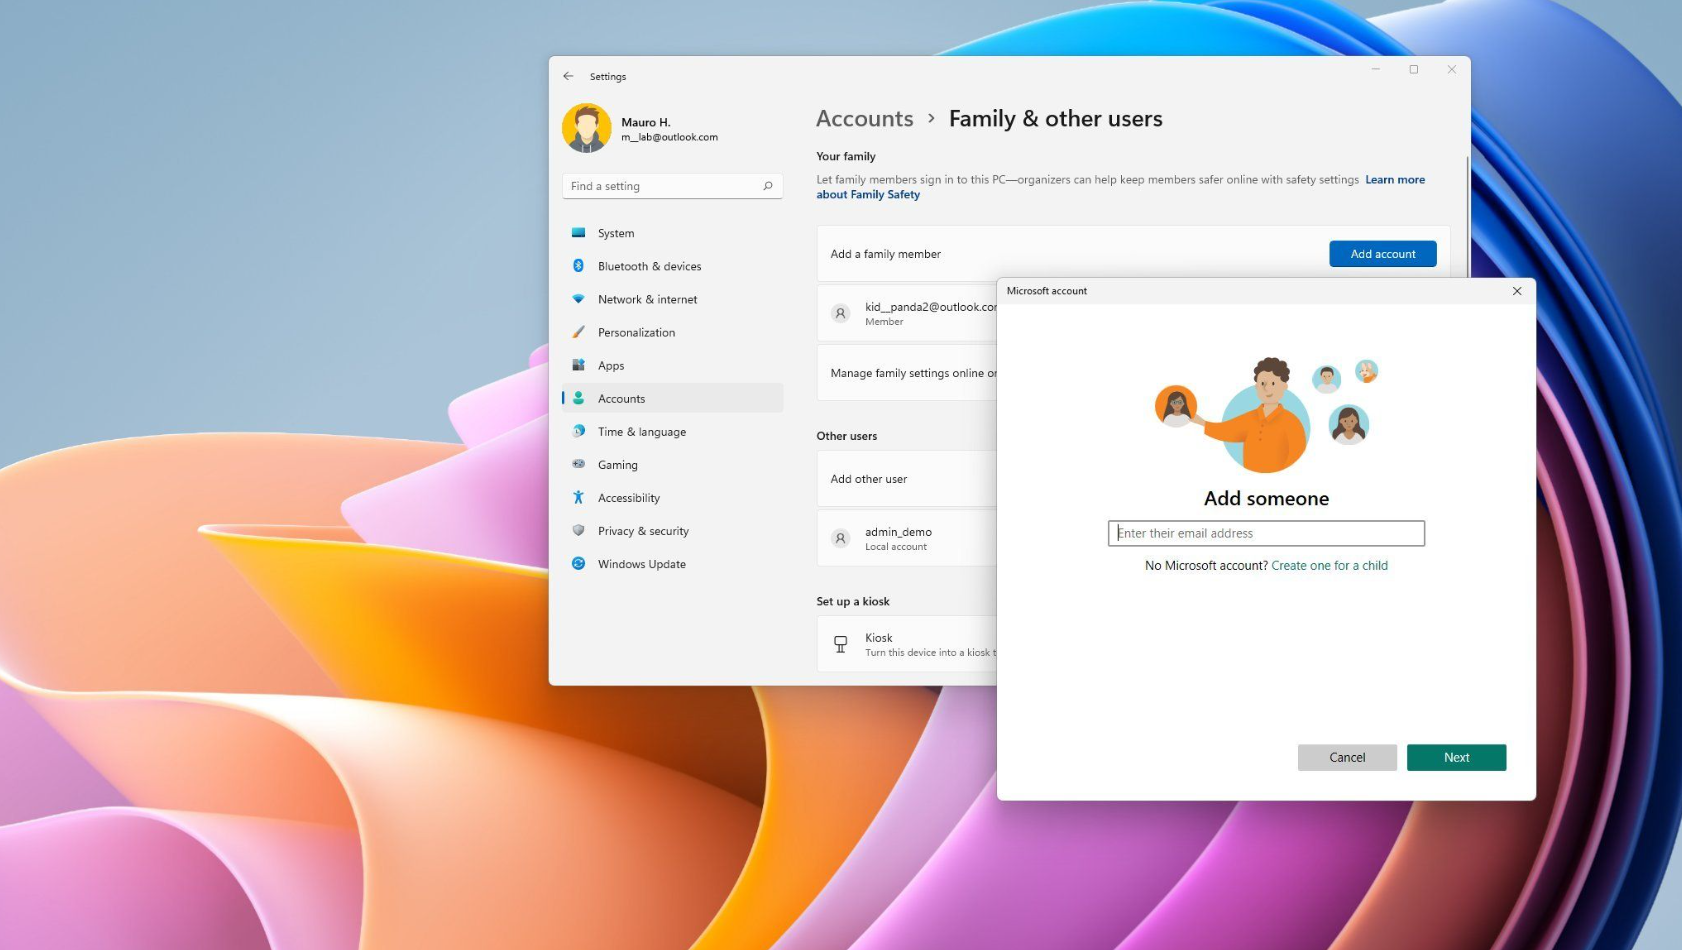Viewport: 1682px width, 950px height.
Task: Click the System icon in sidebar
Action: (578, 233)
